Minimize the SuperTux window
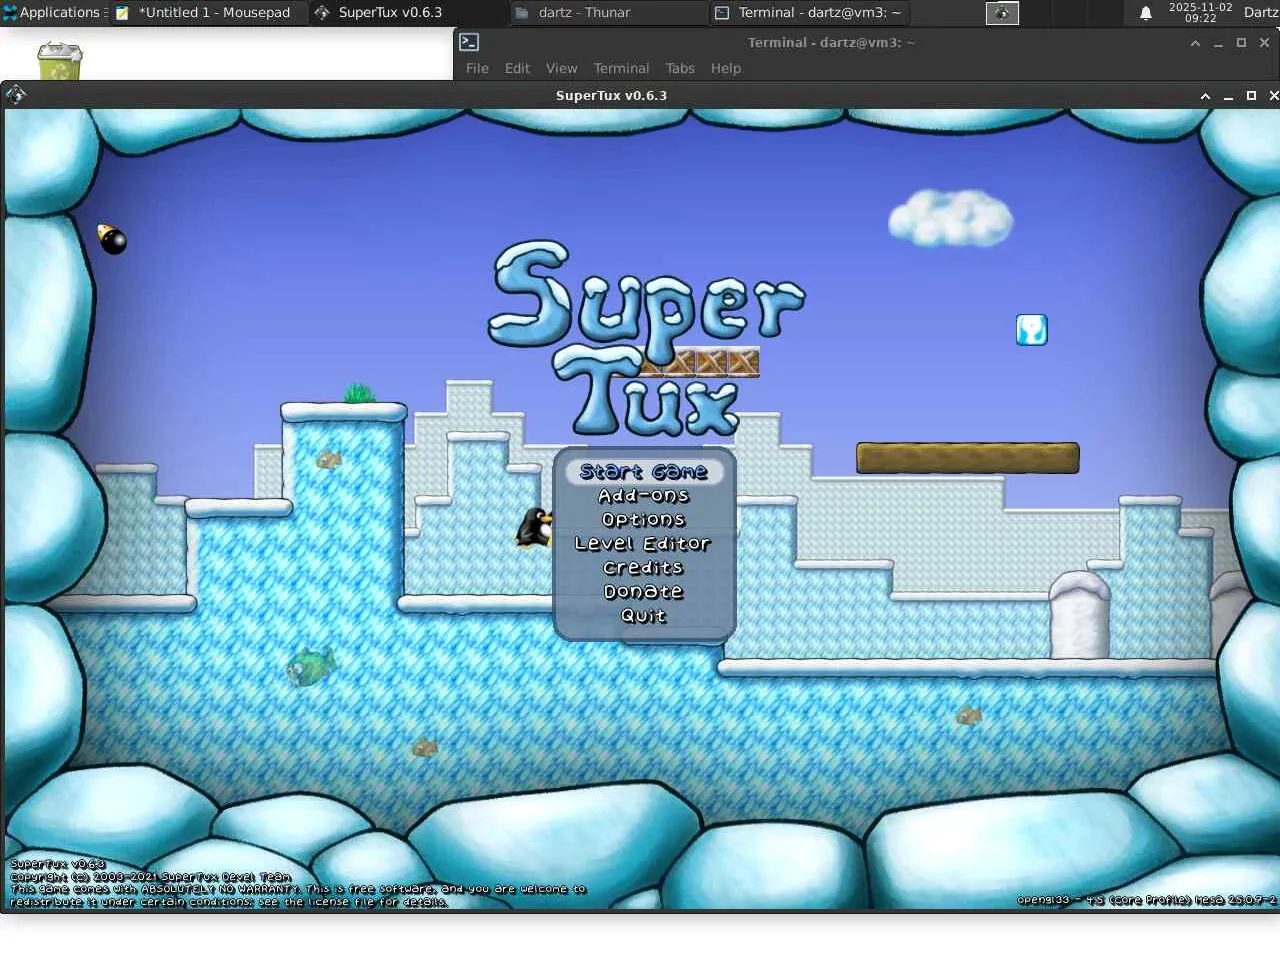1280x960 pixels. tap(1228, 96)
